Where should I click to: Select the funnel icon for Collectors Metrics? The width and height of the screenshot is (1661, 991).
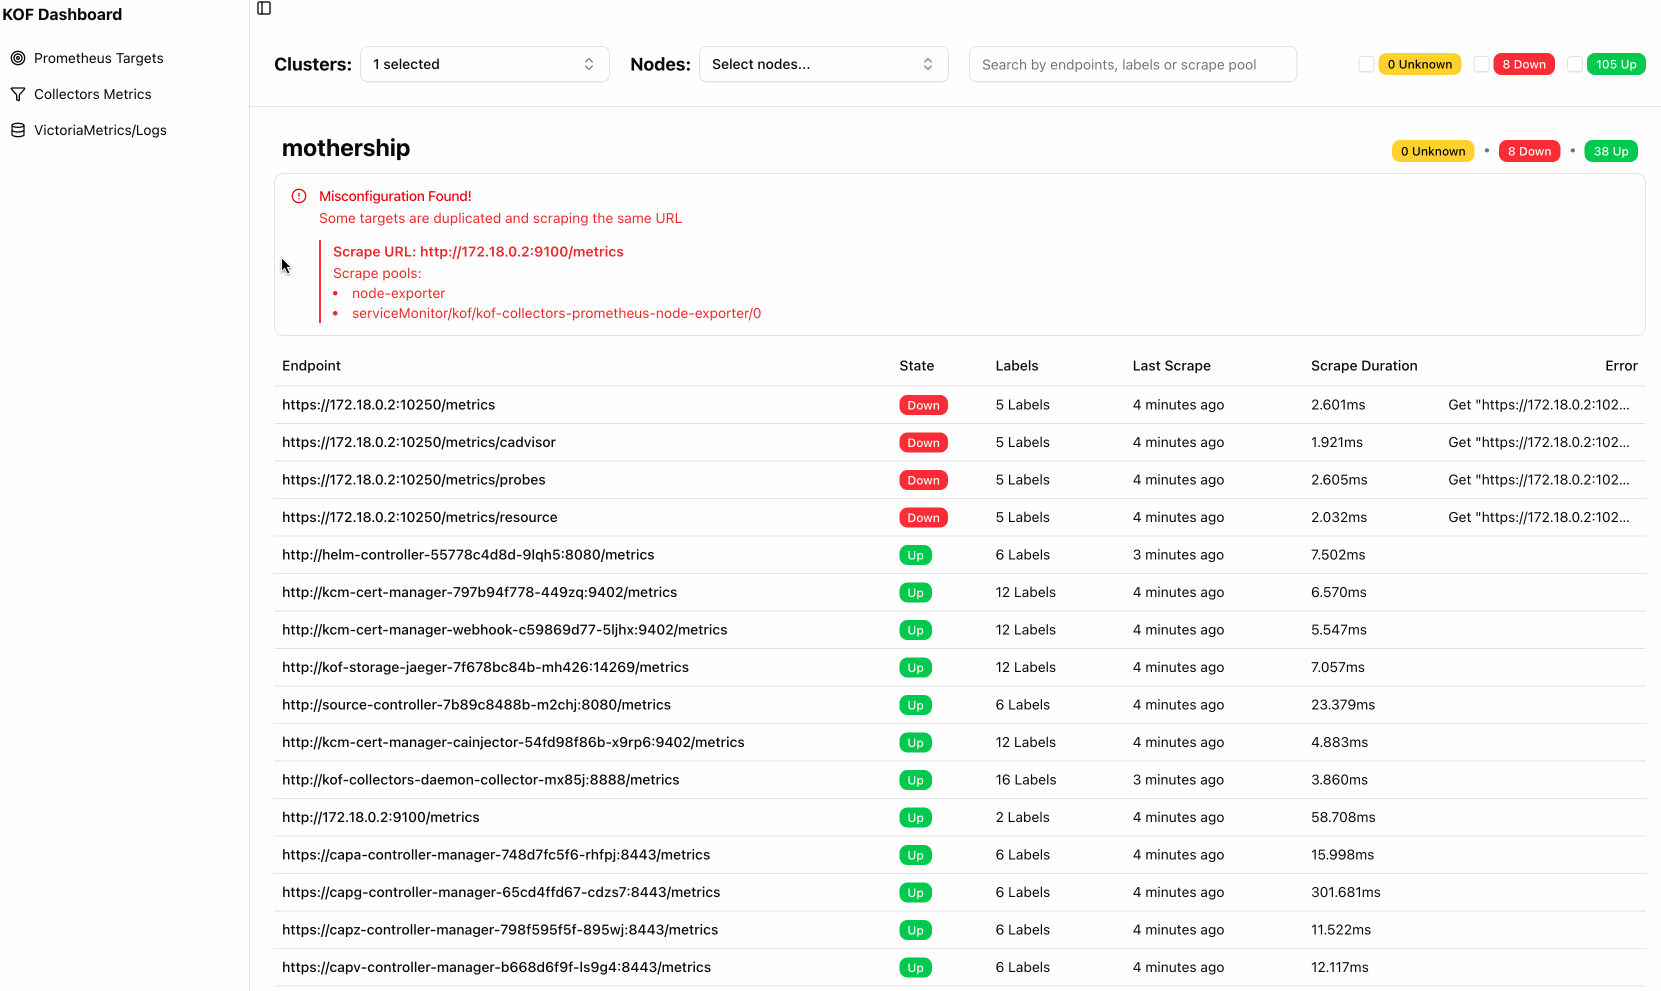pos(17,93)
